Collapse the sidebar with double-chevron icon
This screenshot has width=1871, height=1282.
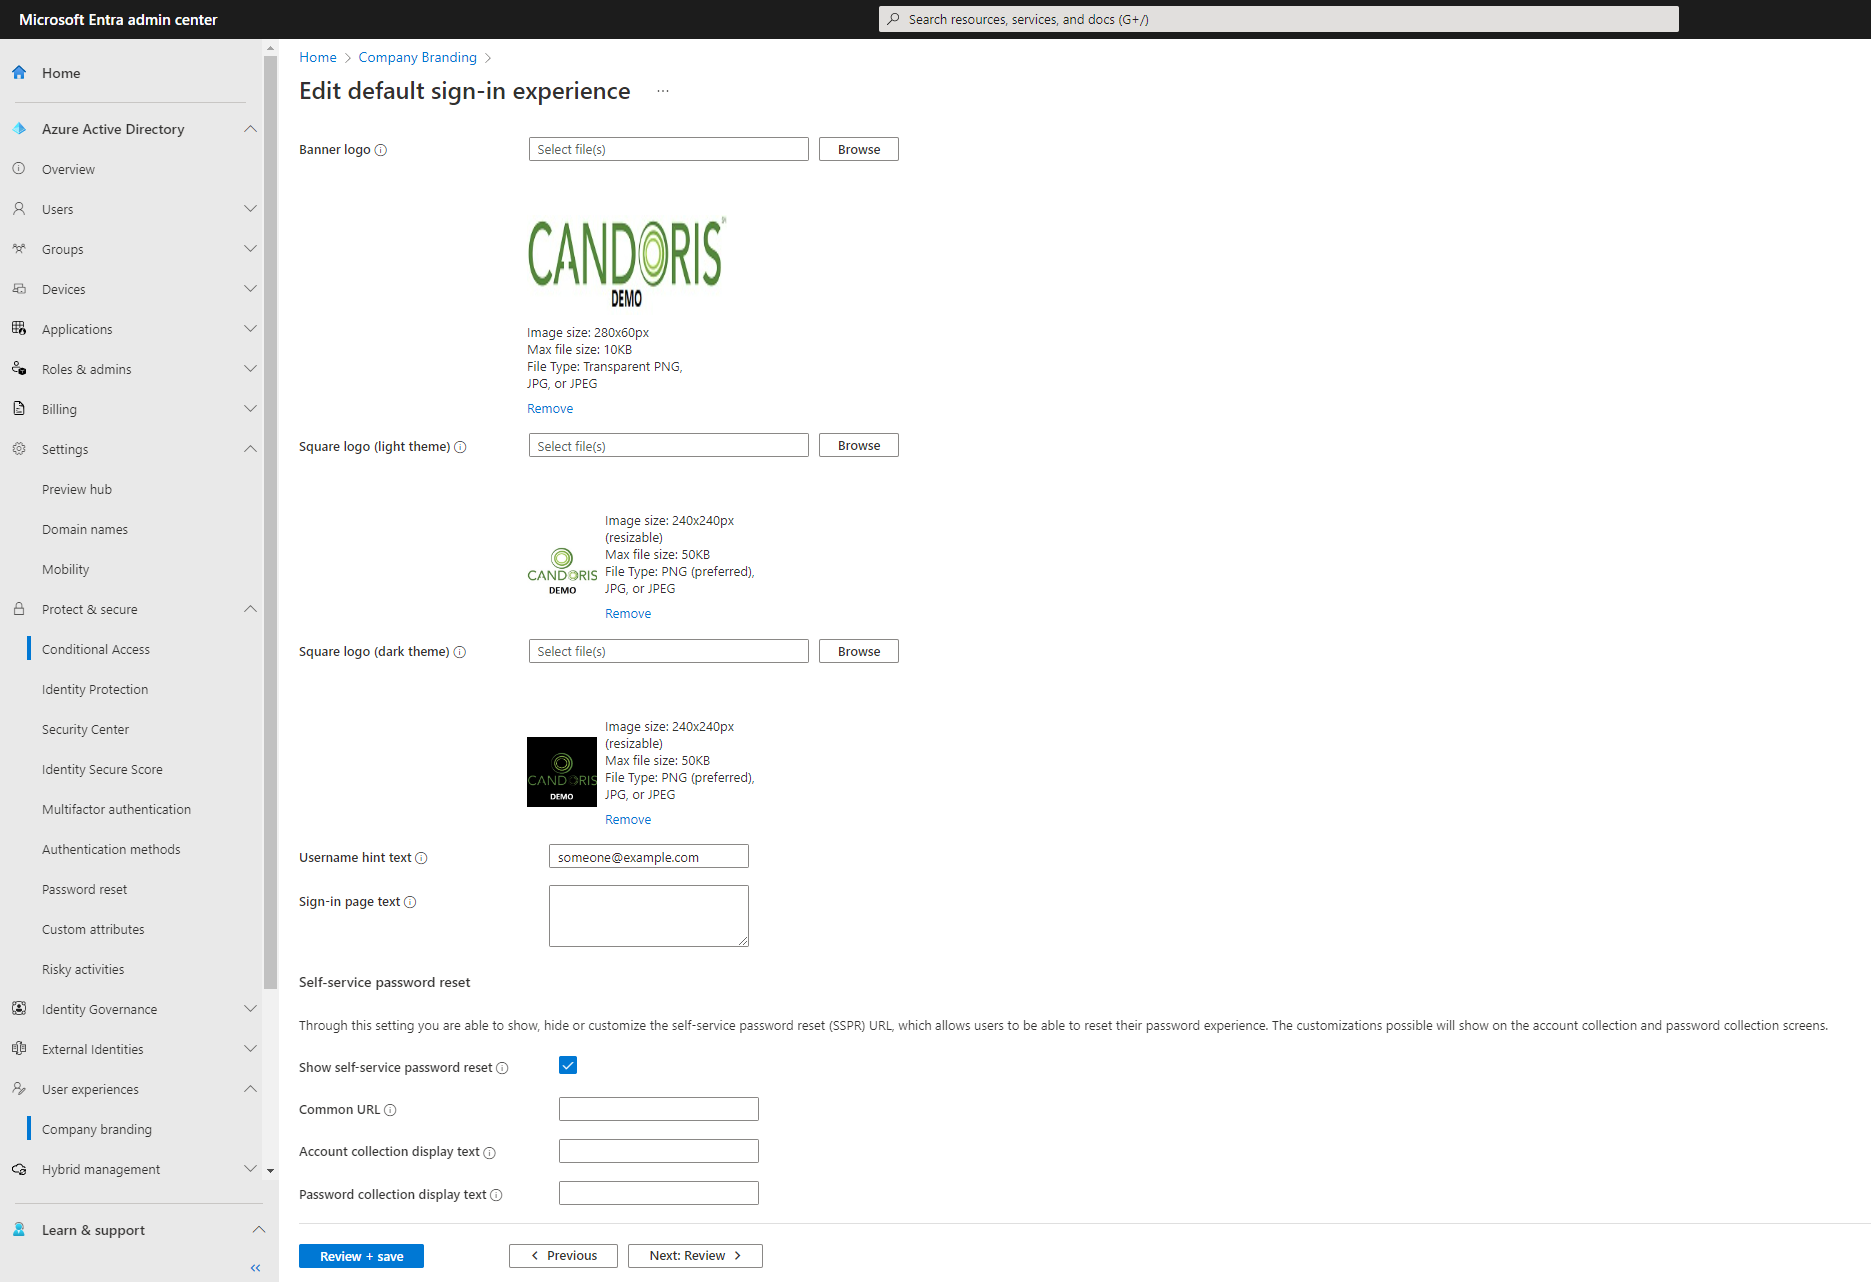point(255,1267)
